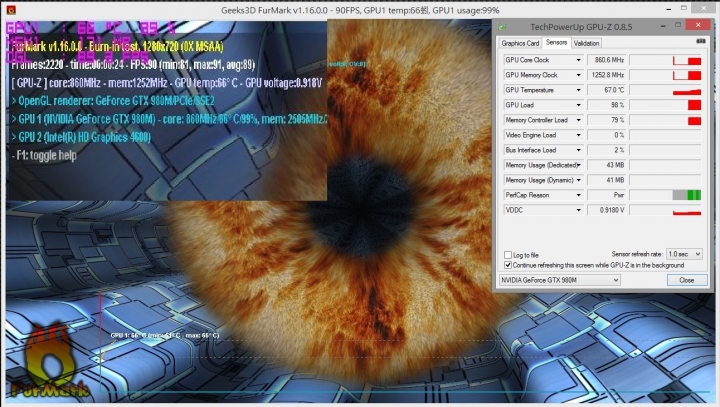Viewport: 720px width, 407px height.
Task: Click the PerfCap Reason green graph
Action: tap(665, 195)
